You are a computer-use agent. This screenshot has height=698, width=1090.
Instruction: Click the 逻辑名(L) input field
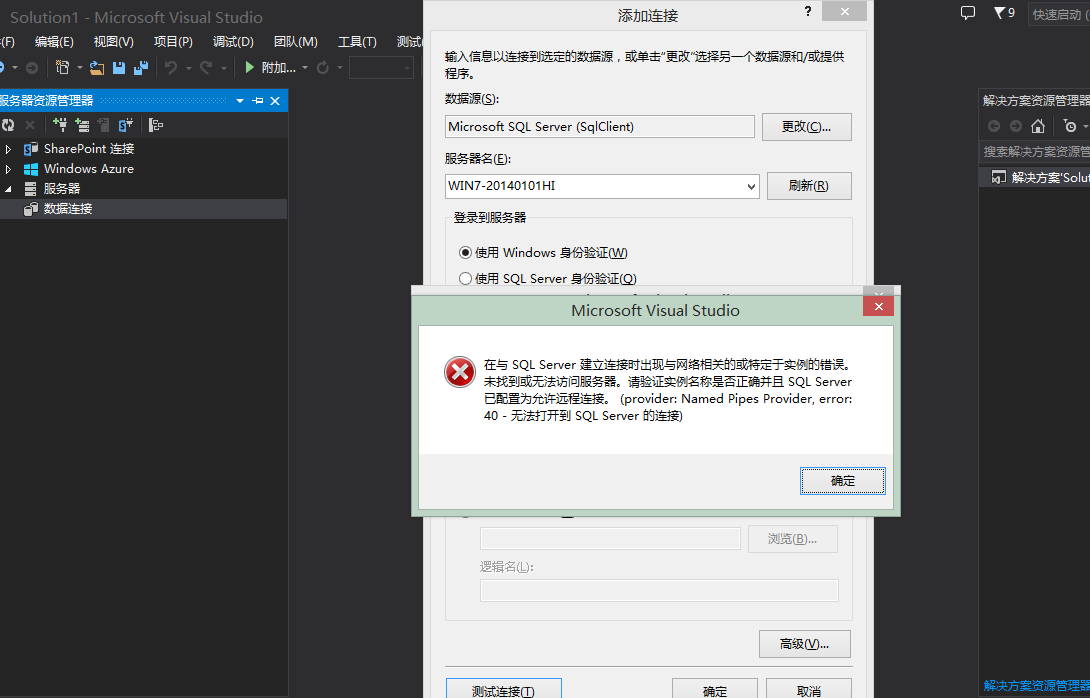point(659,590)
